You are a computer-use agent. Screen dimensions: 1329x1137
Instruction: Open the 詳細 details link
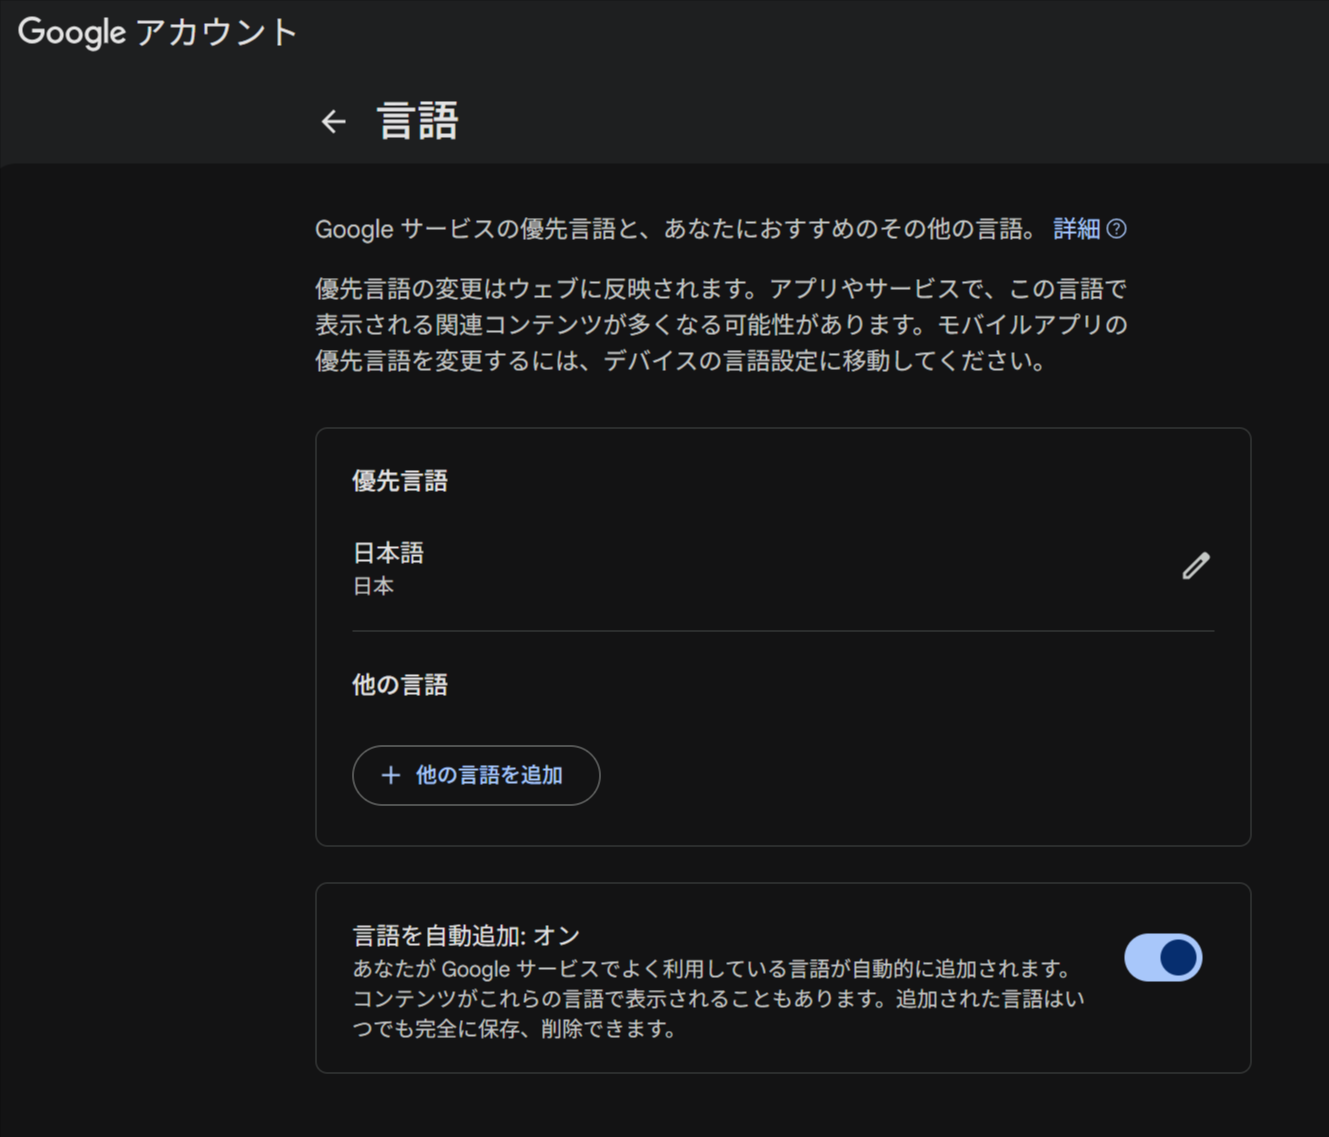point(1077,229)
